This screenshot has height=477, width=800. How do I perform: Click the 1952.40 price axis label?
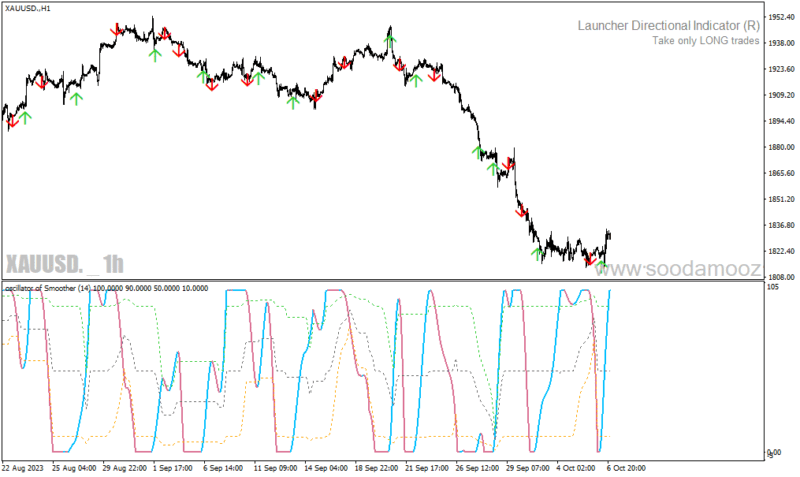782,17
